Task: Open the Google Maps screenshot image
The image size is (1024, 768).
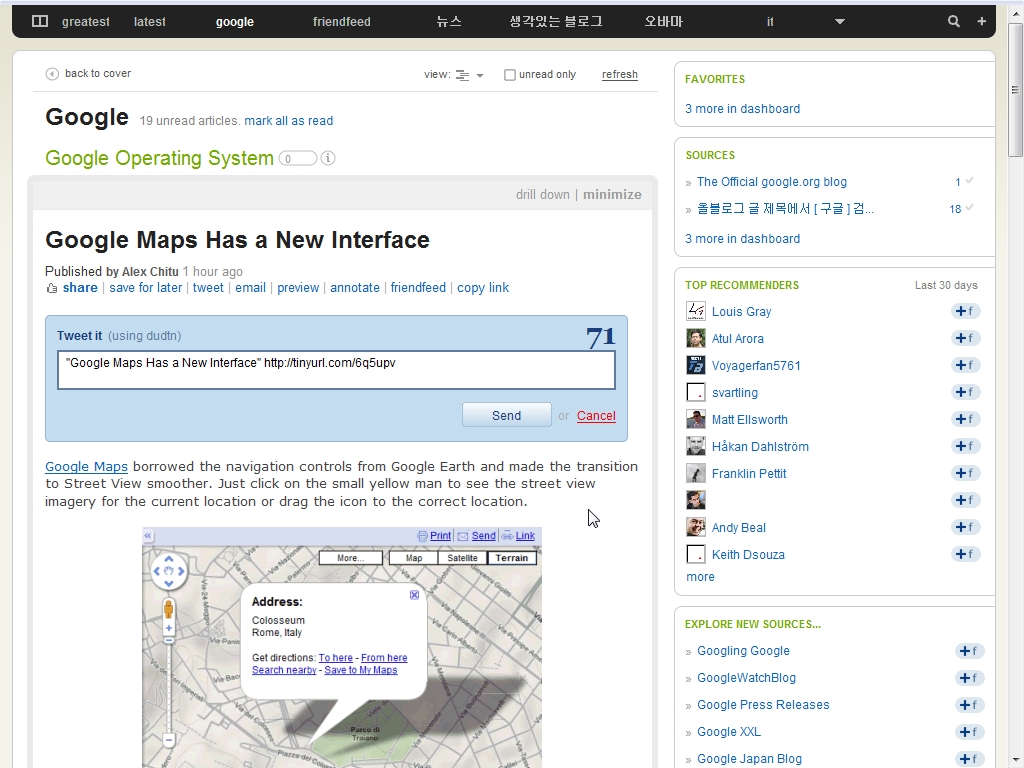Action: pyautogui.click(x=342, y=647)
